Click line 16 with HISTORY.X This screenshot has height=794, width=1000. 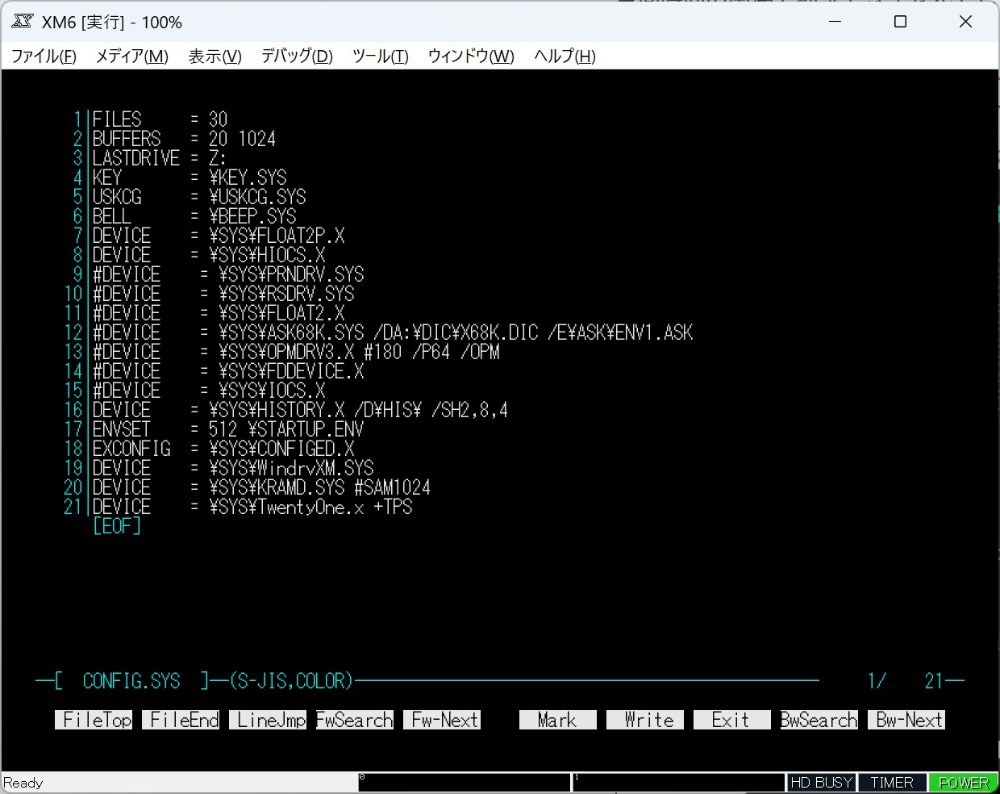point(300,410)
